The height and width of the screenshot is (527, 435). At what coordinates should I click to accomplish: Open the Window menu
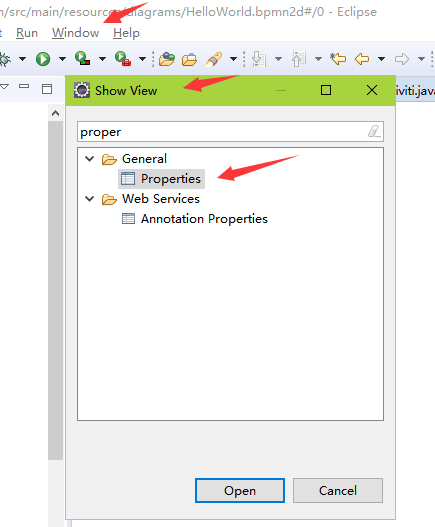[x=76, y=33]
